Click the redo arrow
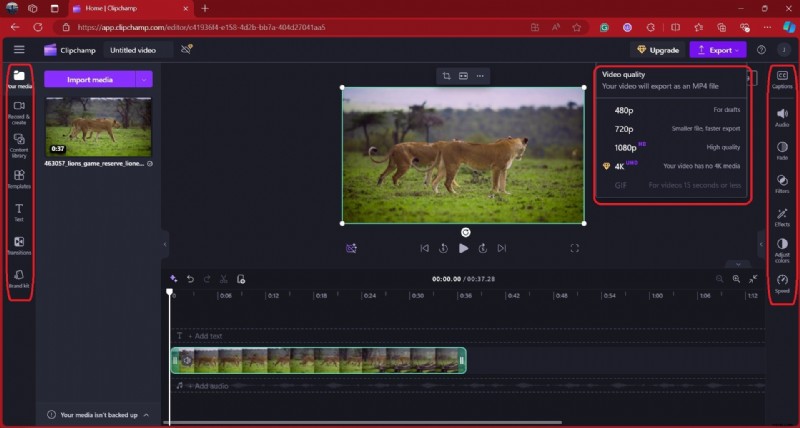 coord(207,279)
